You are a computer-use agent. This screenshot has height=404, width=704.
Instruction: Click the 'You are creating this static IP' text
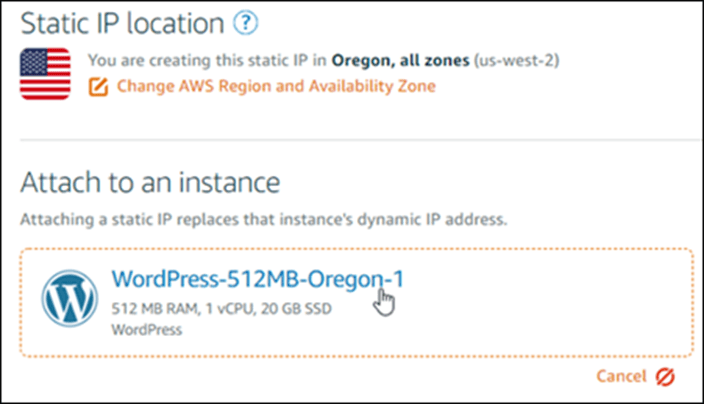point(200,60)
